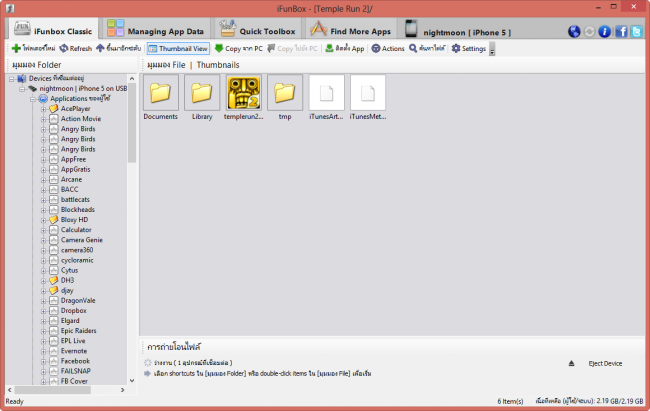Click the green Copy from PC button

239,49
